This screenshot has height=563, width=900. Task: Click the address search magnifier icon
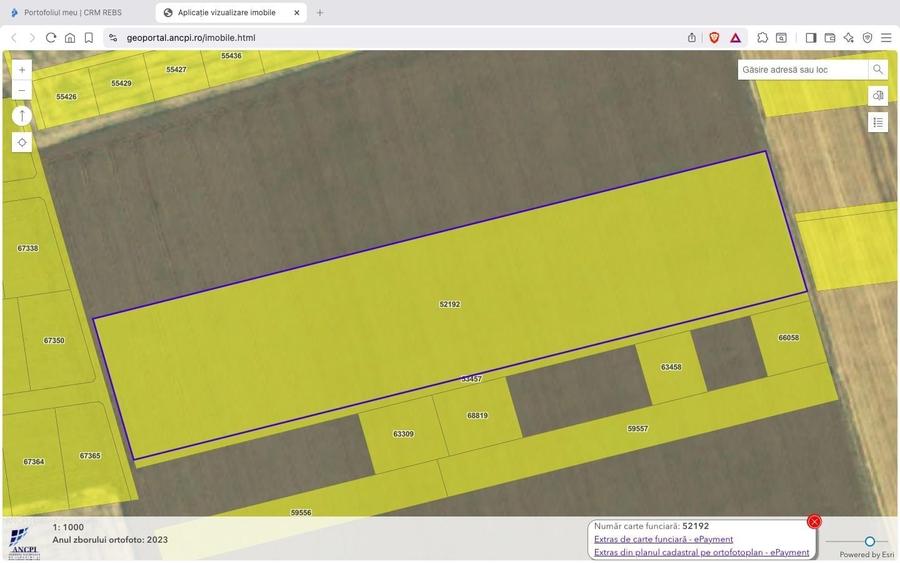point(878,70)
